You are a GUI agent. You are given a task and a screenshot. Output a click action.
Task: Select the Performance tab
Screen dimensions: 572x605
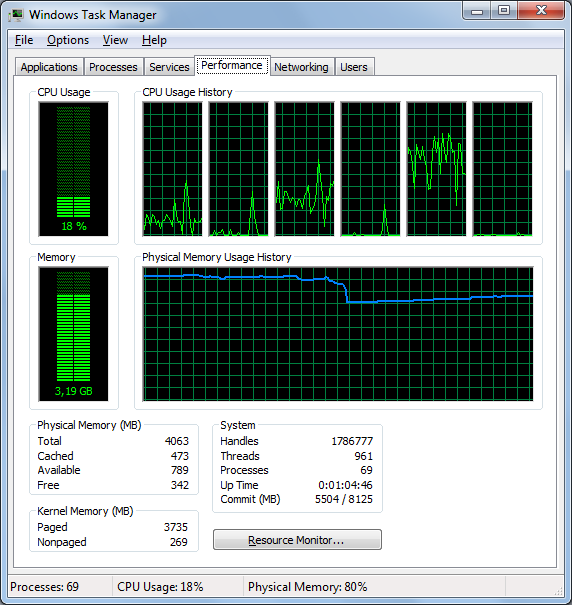(x=232, y=66)
